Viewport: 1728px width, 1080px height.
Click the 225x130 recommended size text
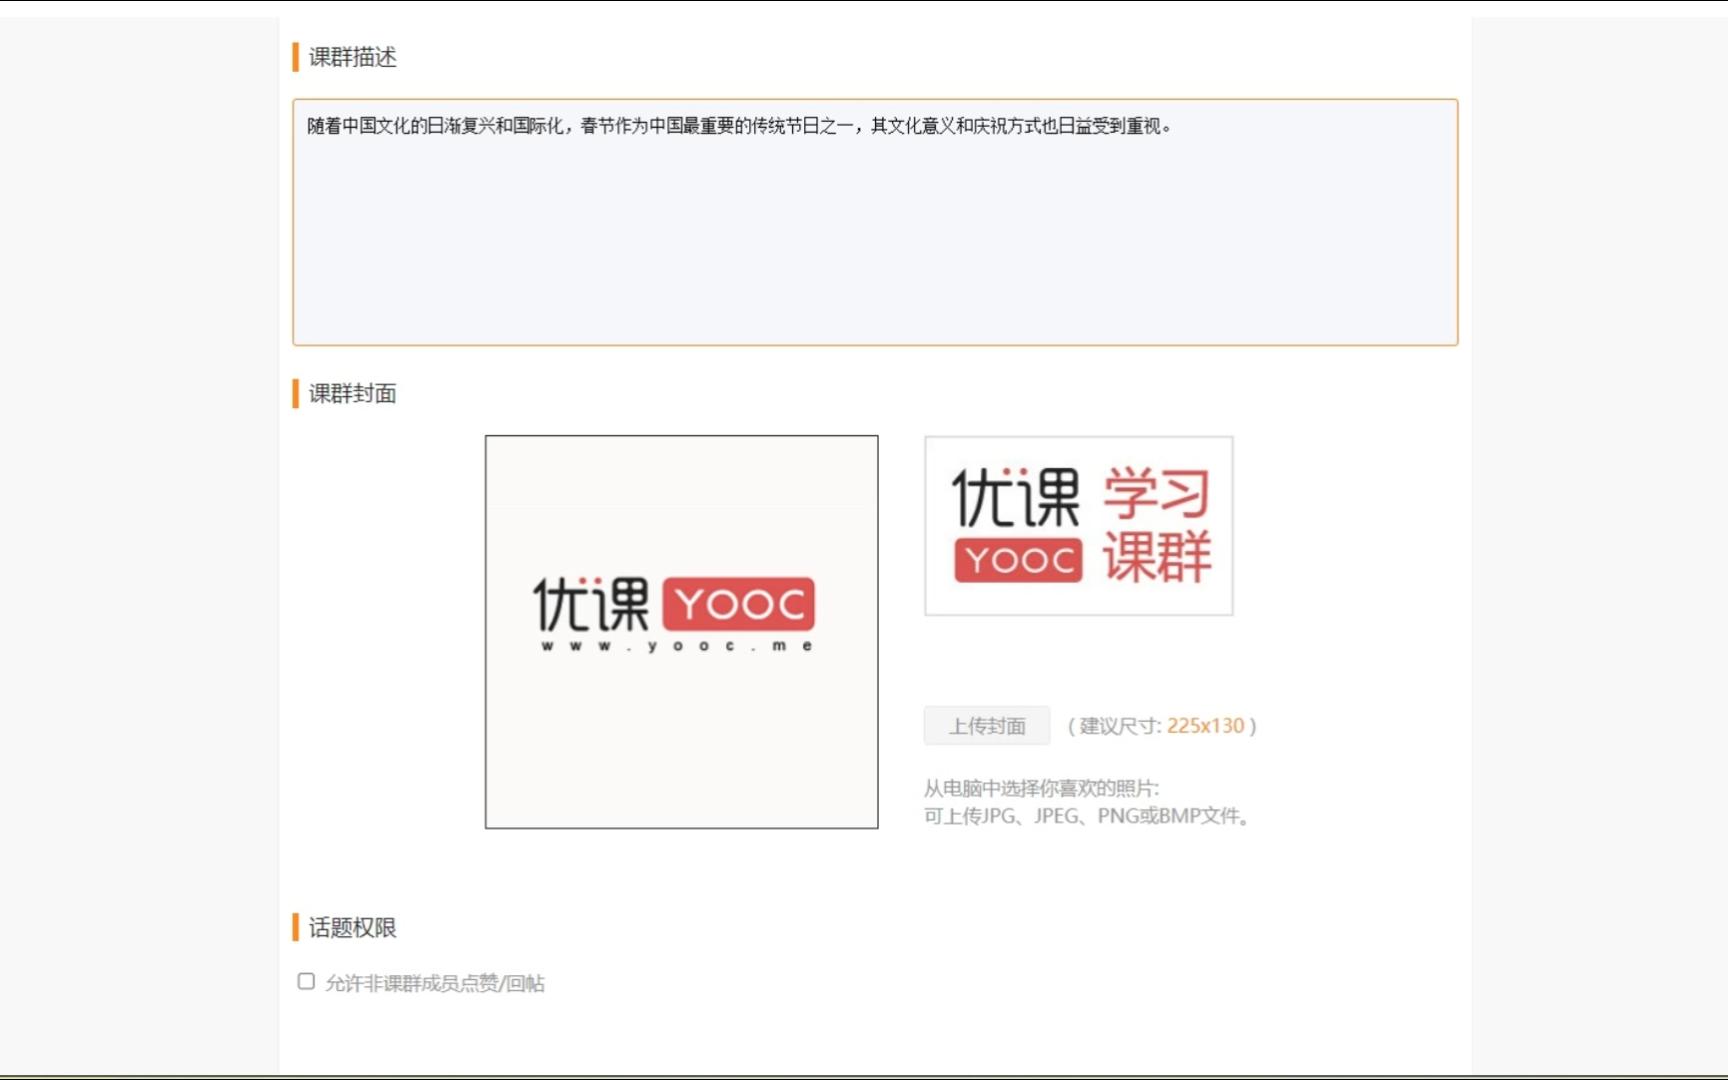coord(1205,726)
